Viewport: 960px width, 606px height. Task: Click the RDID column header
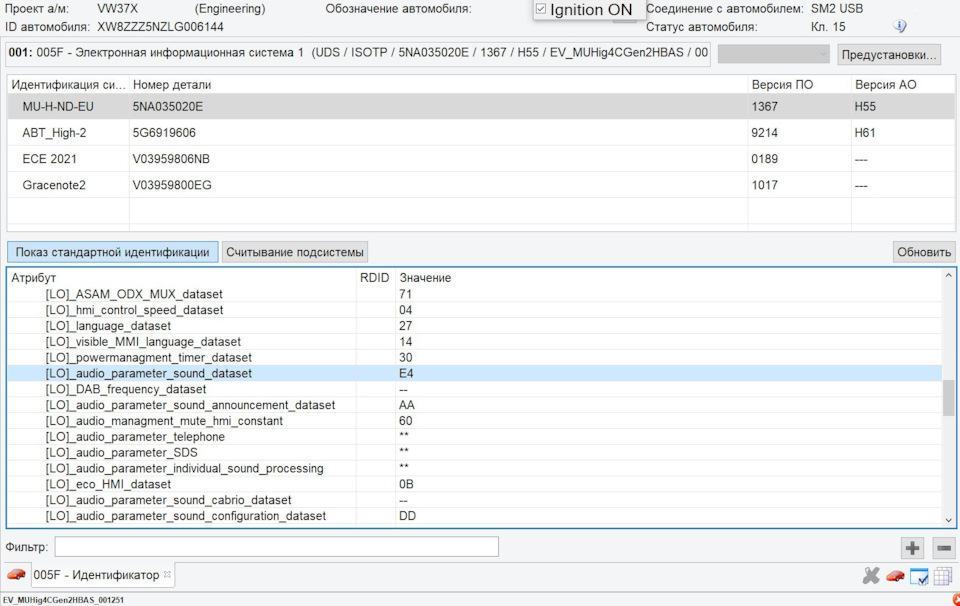[x=375, y=278]
